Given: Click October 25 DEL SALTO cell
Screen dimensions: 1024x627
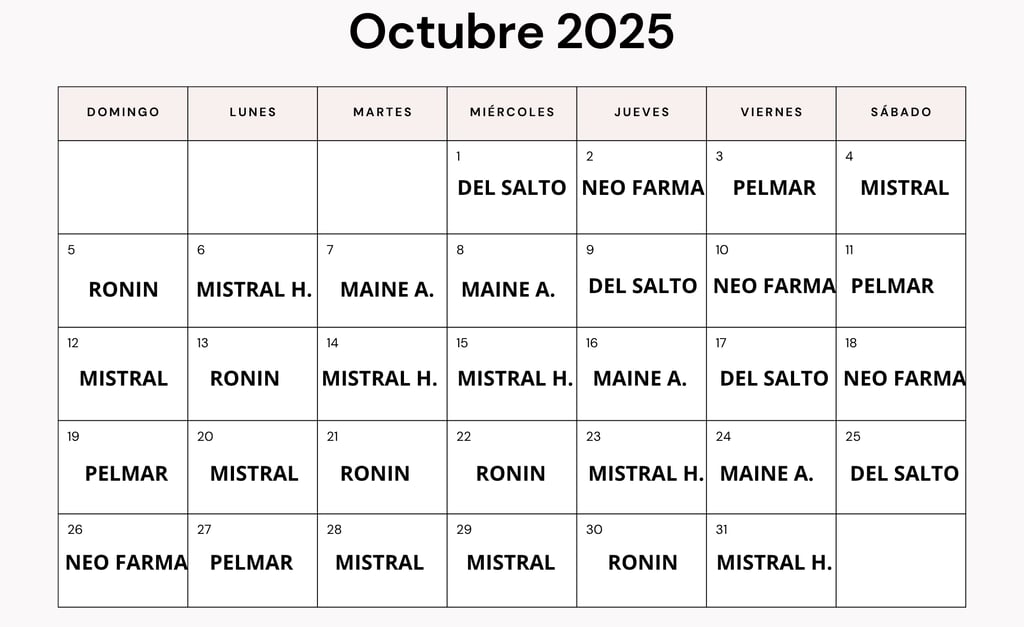Looking at the screenshot, I should [903, 473].
